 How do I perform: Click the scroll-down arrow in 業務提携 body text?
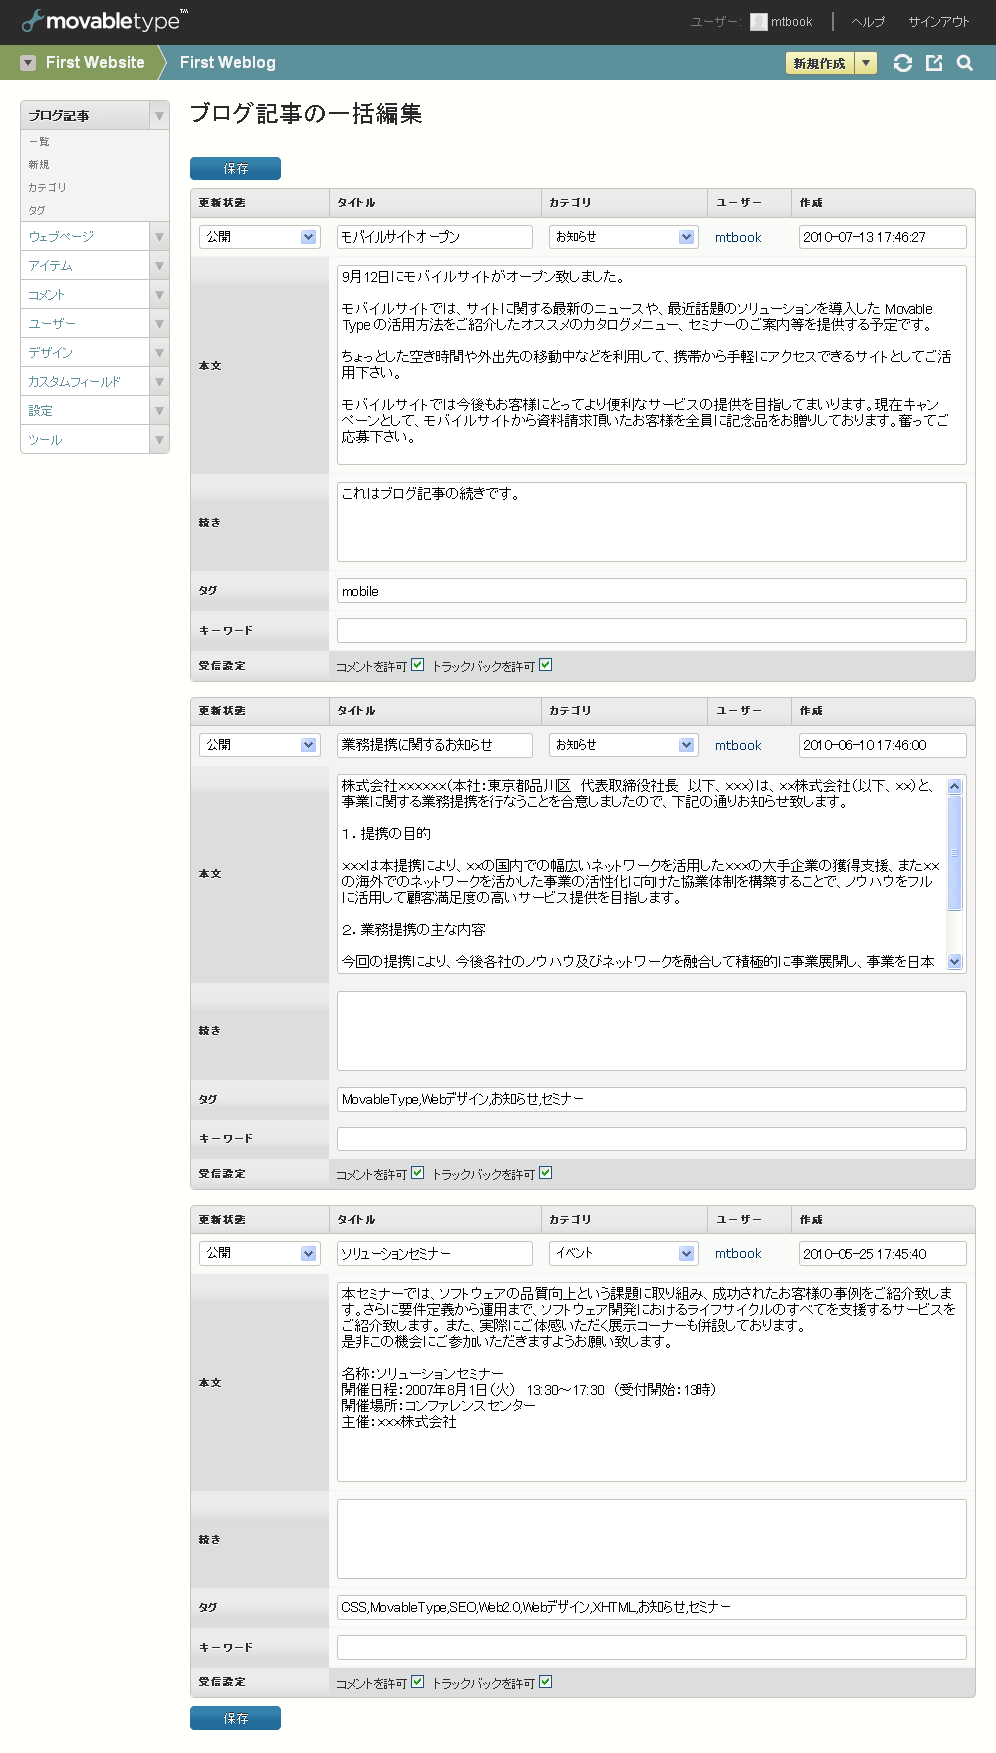coord(955,961)
